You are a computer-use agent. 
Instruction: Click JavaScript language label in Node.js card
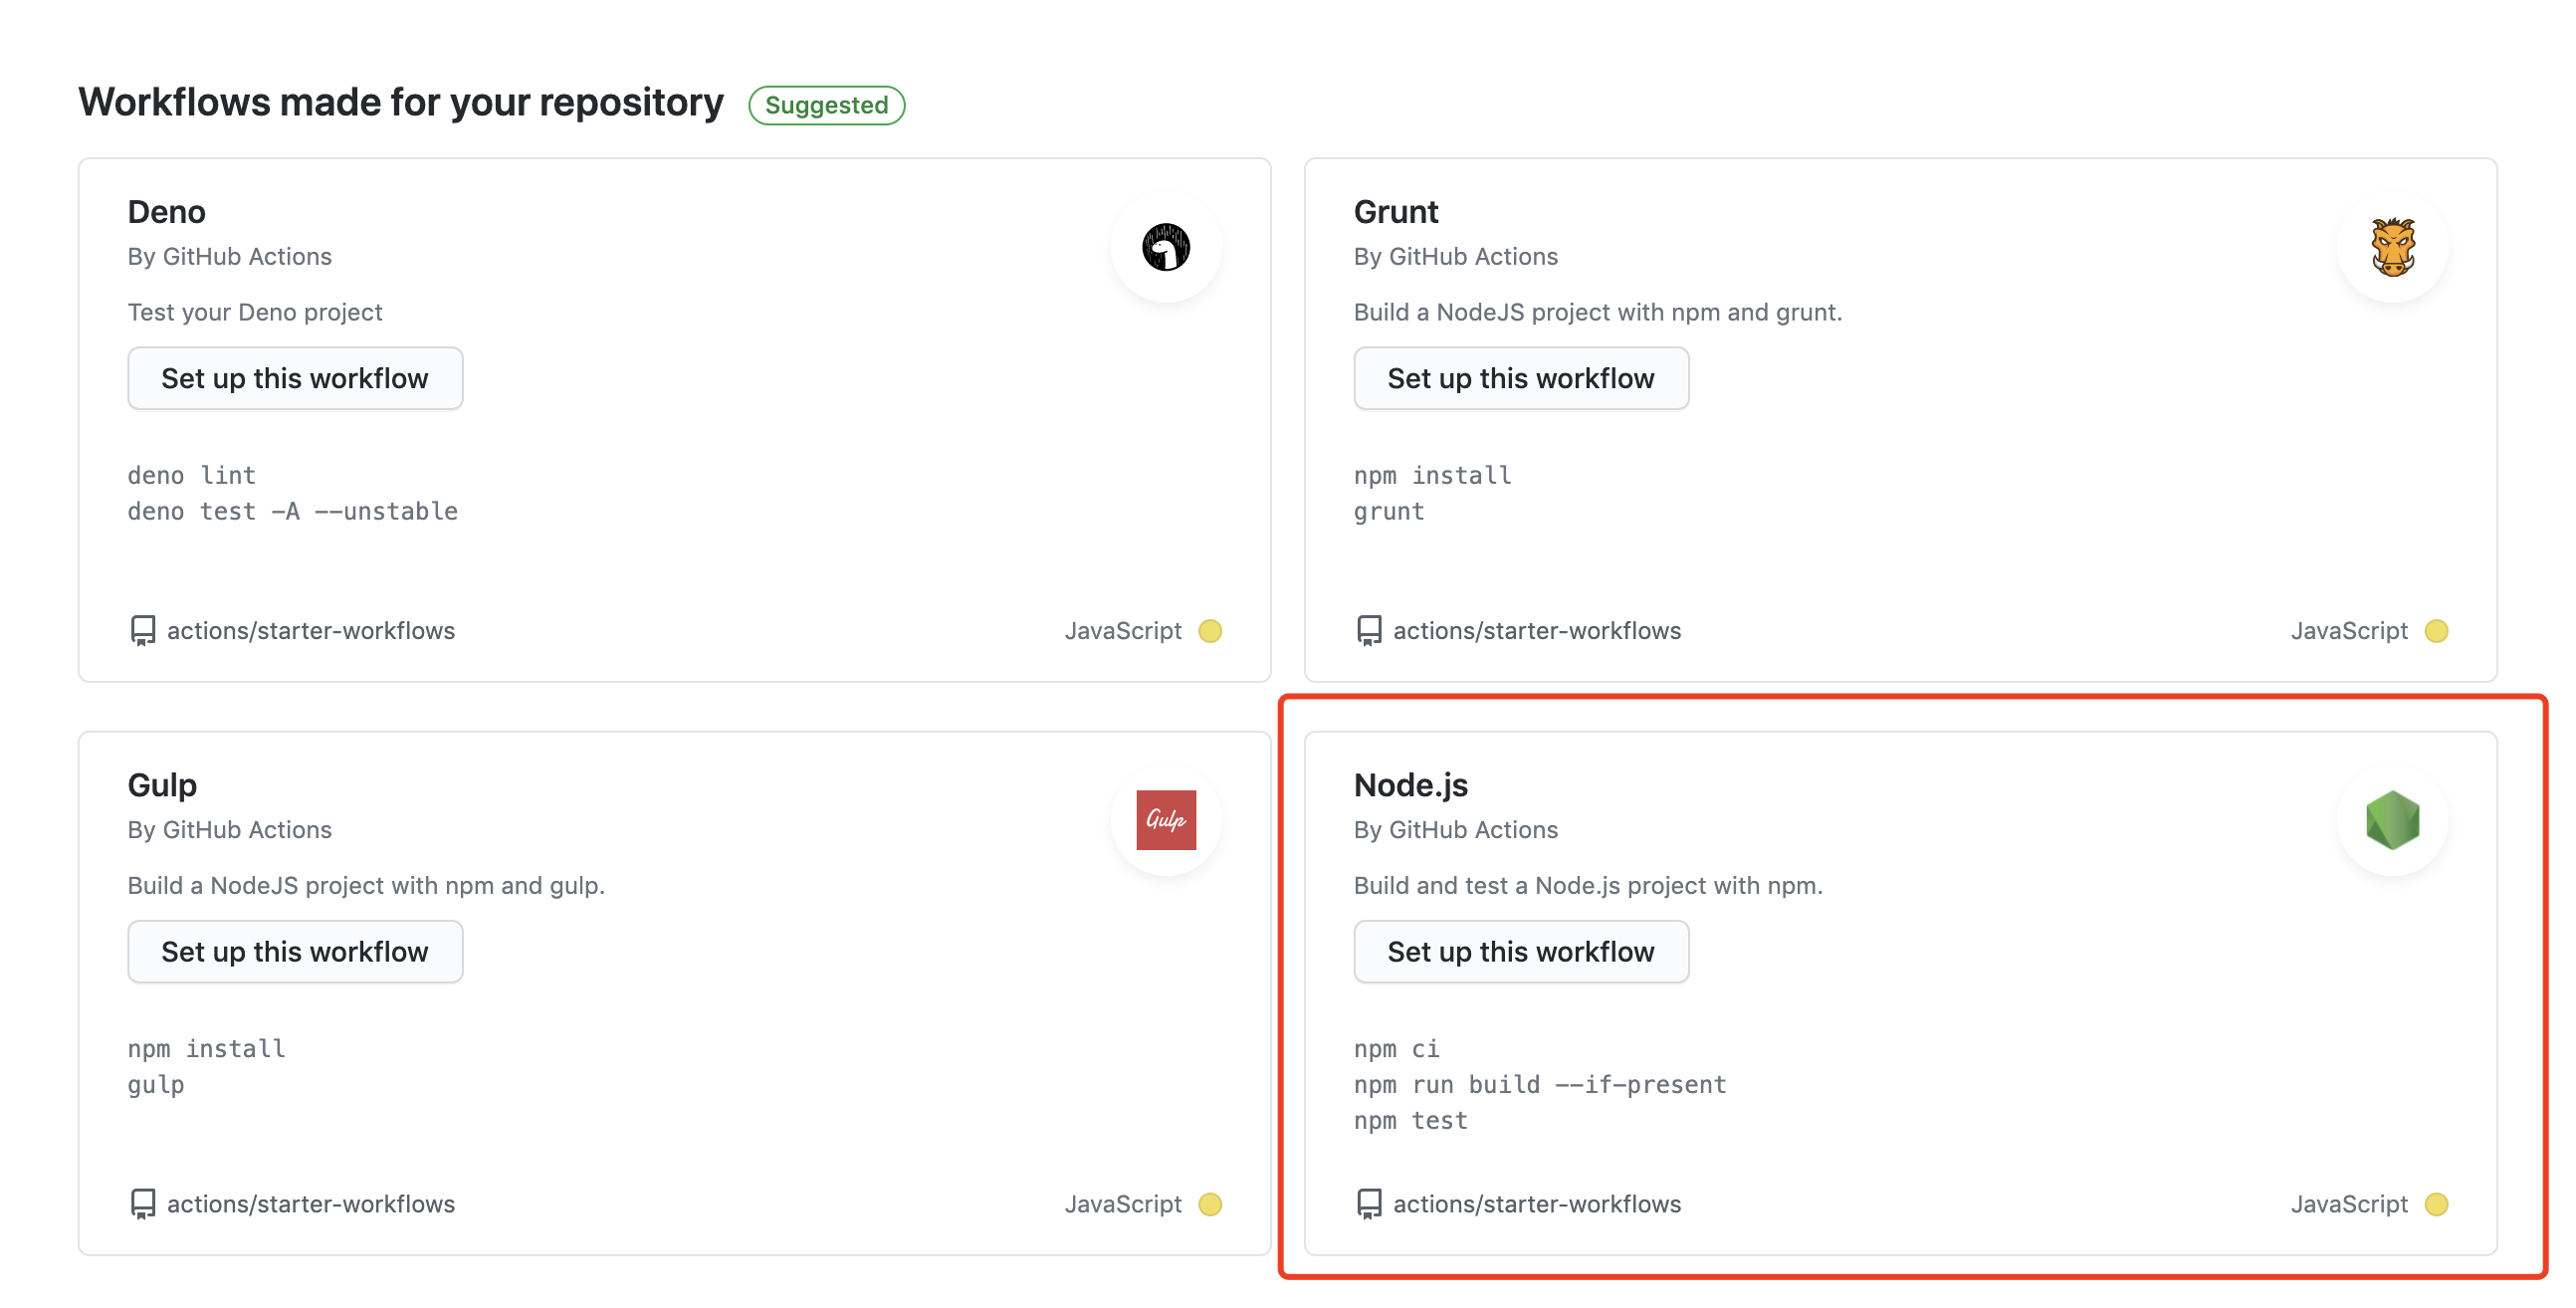coord(2349,1204)
